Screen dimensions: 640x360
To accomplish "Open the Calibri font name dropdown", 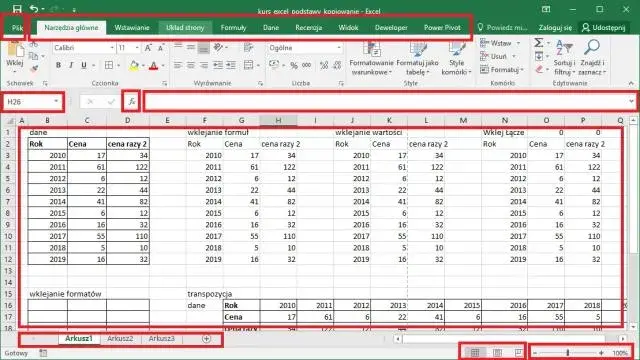I will pos(112,48).
